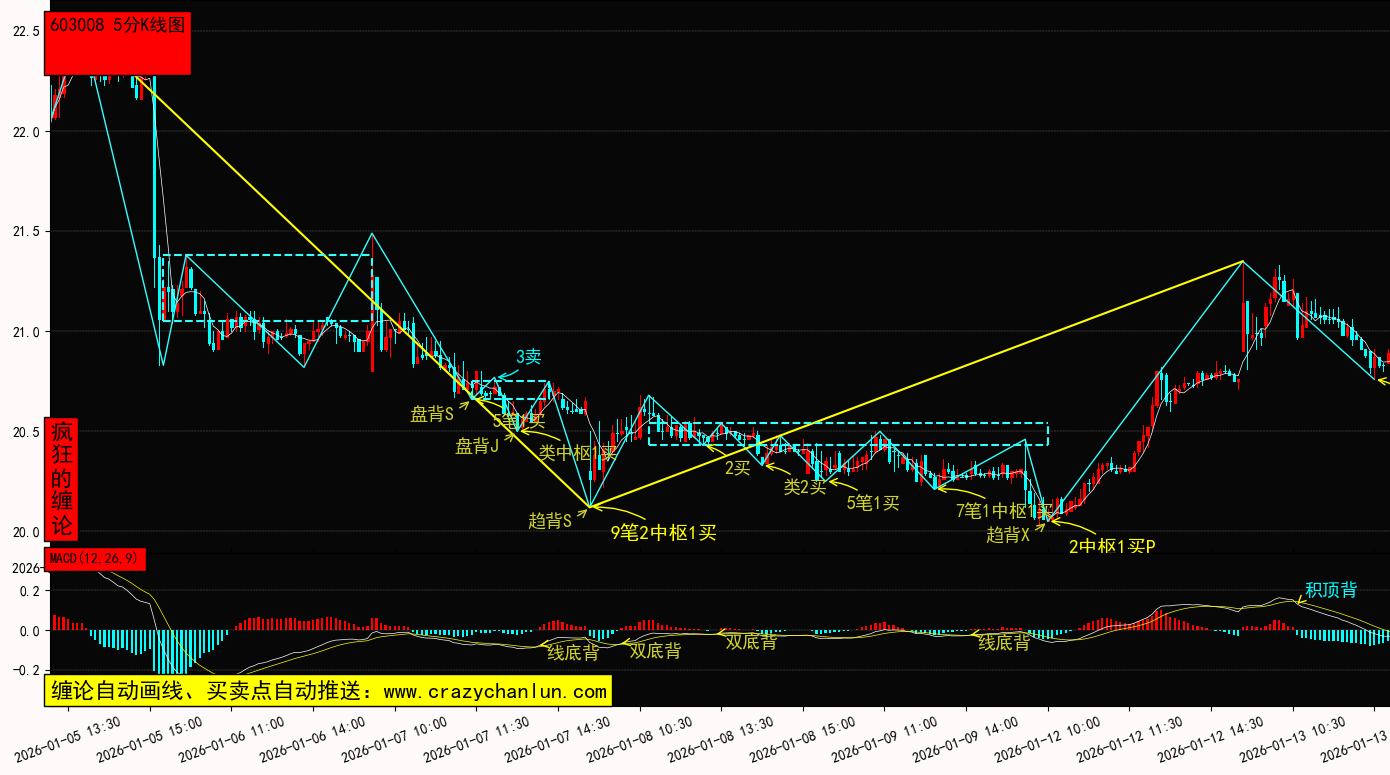Viewport: 1390px width, 775px height.
Task: Select the 2中枢1买P buy label
Action: [x=1112, y=546]
